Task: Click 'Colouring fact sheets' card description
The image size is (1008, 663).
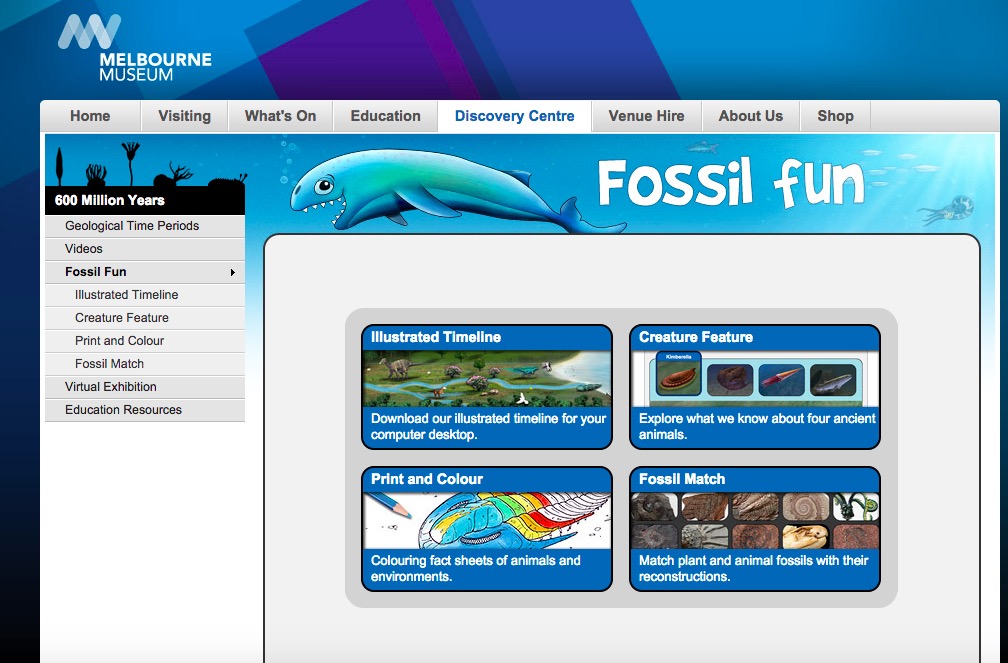Action: point(476,568)
